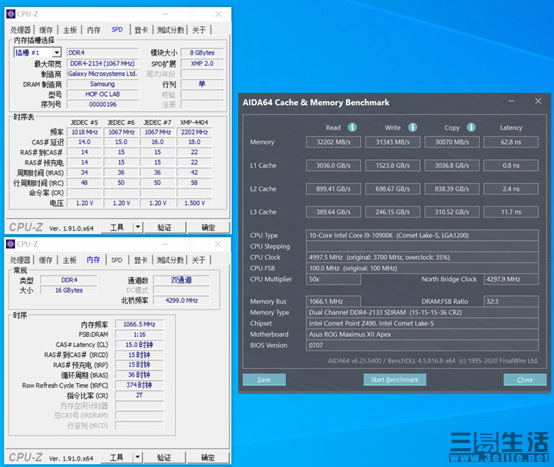Click 验证 button in bottom CPU-Z window
Viewport: 554px width, 467px height.
(x=164, y=457)
